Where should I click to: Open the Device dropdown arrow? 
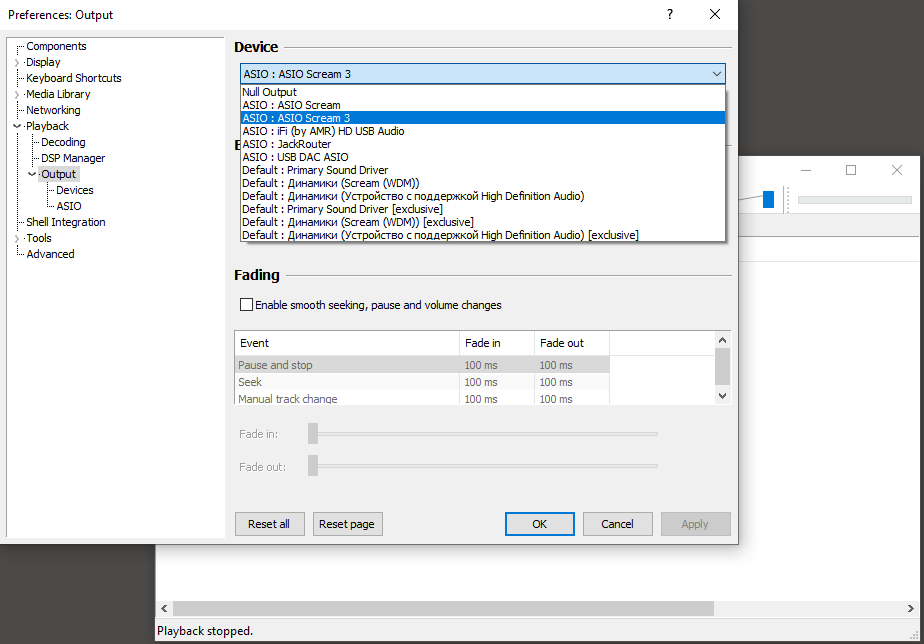(x=716, y=74)
